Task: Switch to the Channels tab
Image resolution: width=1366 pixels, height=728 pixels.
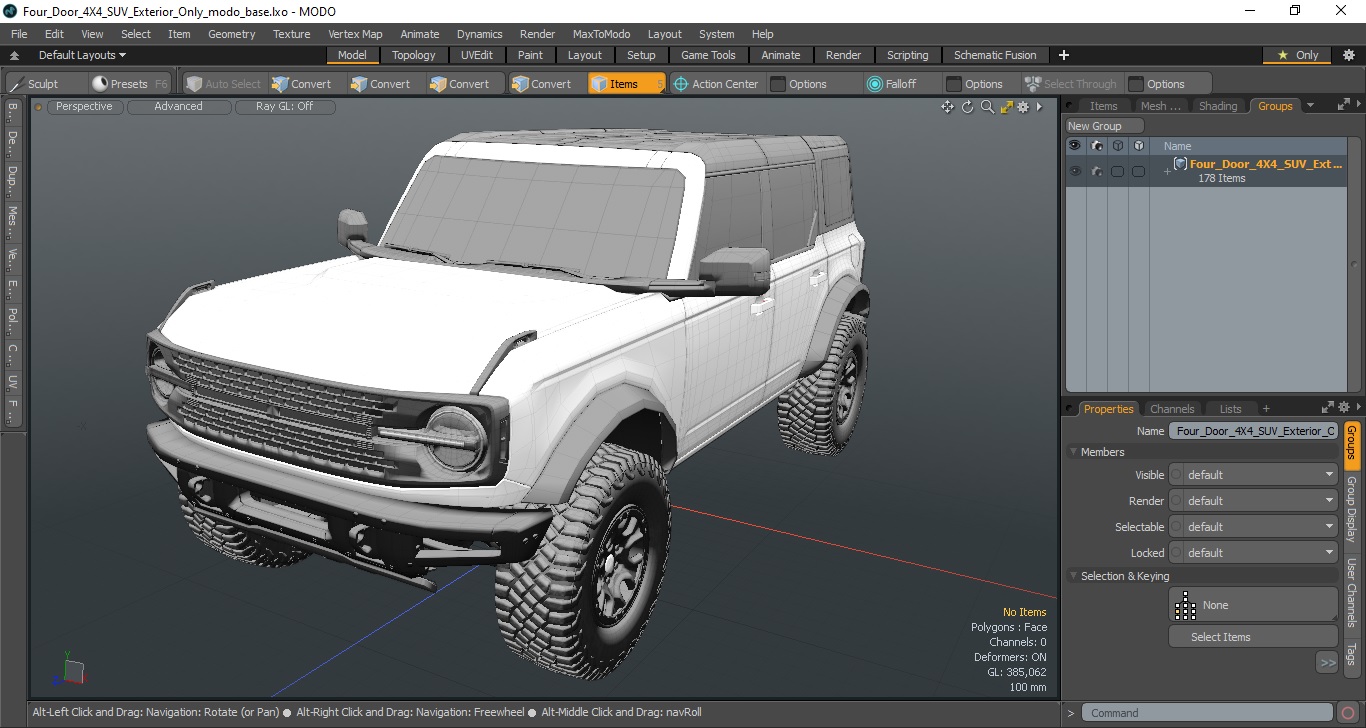Action: tap(1172, 408)
